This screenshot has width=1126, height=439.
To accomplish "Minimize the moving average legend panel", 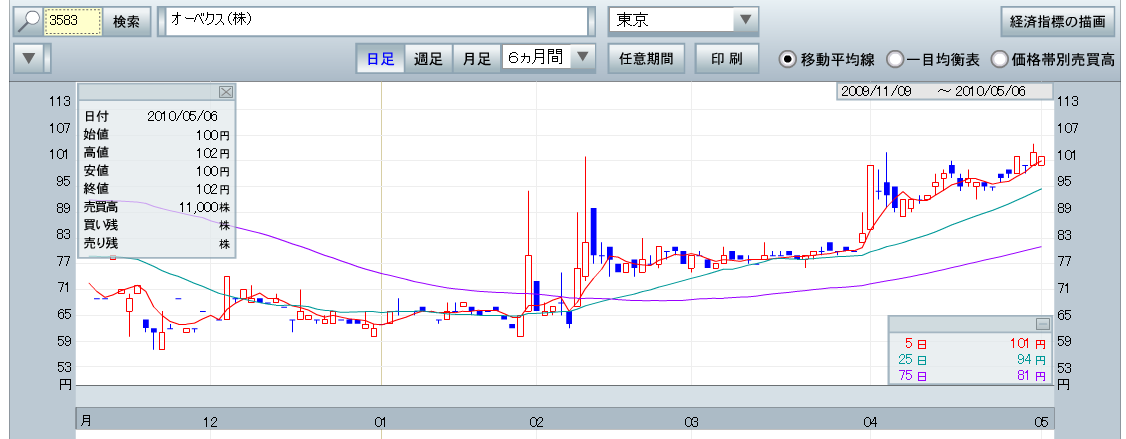I will [1042, 324].
